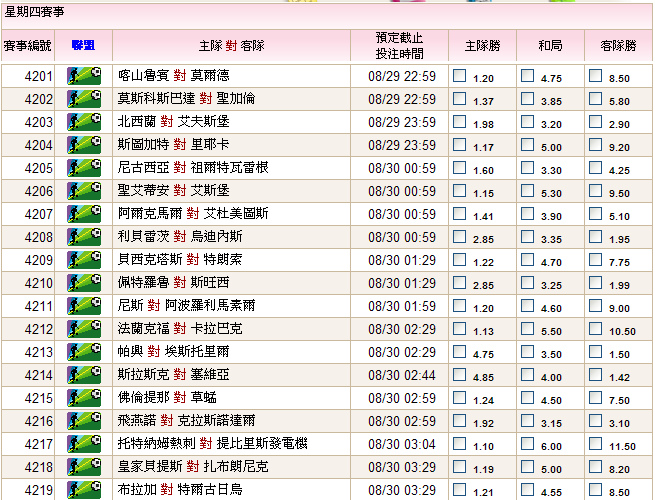Click the league icon for match 4204
Image resolution: width=655 pixels, height=500 pixels.
click(x=84, y=145)
